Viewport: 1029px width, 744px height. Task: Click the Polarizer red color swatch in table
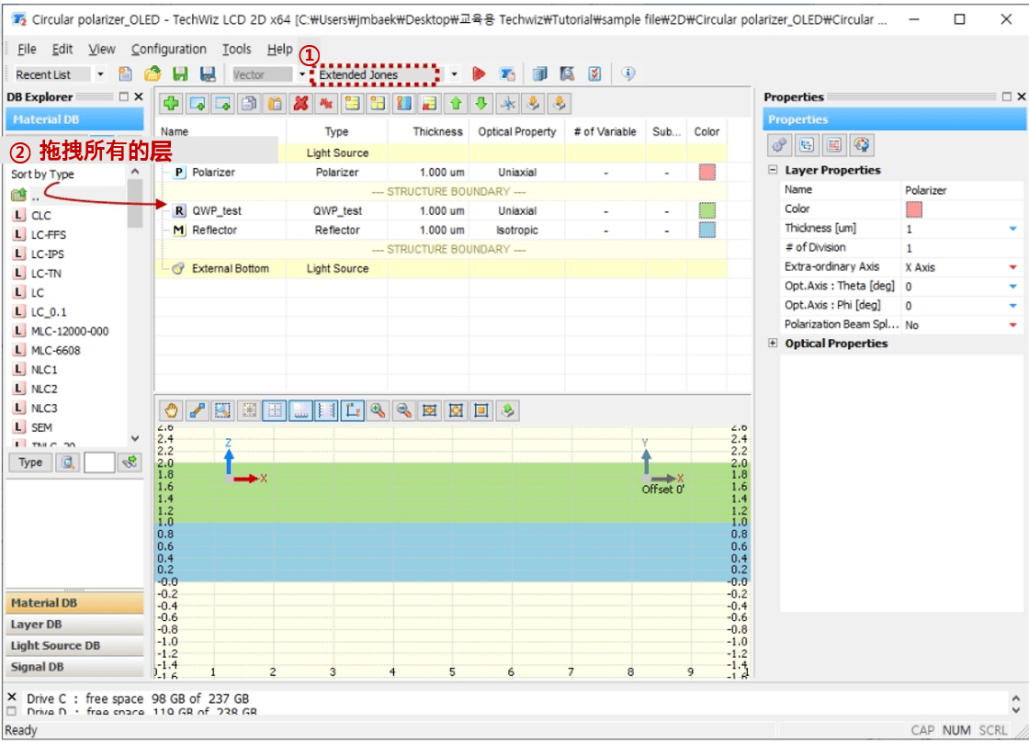tap(707, 172)
